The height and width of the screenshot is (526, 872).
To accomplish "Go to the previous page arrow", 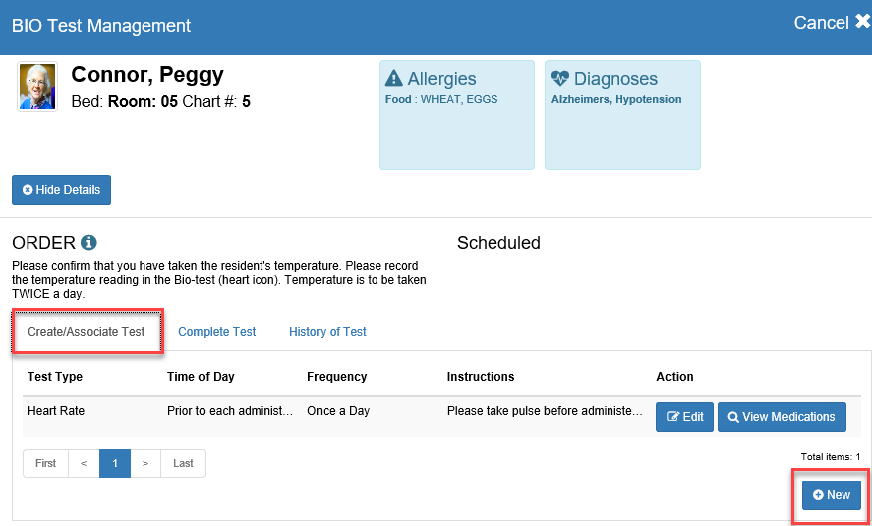I will coord(84,464).
